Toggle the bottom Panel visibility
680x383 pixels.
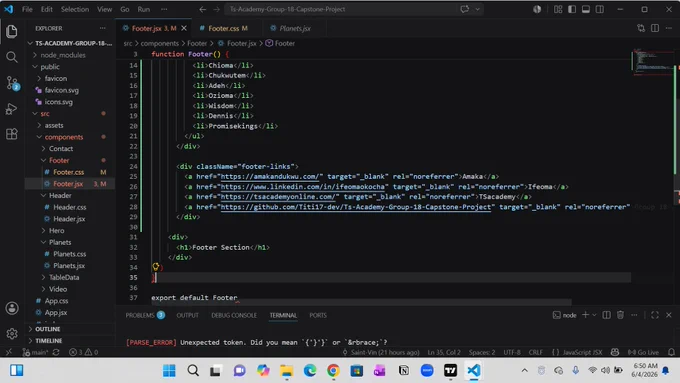pos(586,9)
